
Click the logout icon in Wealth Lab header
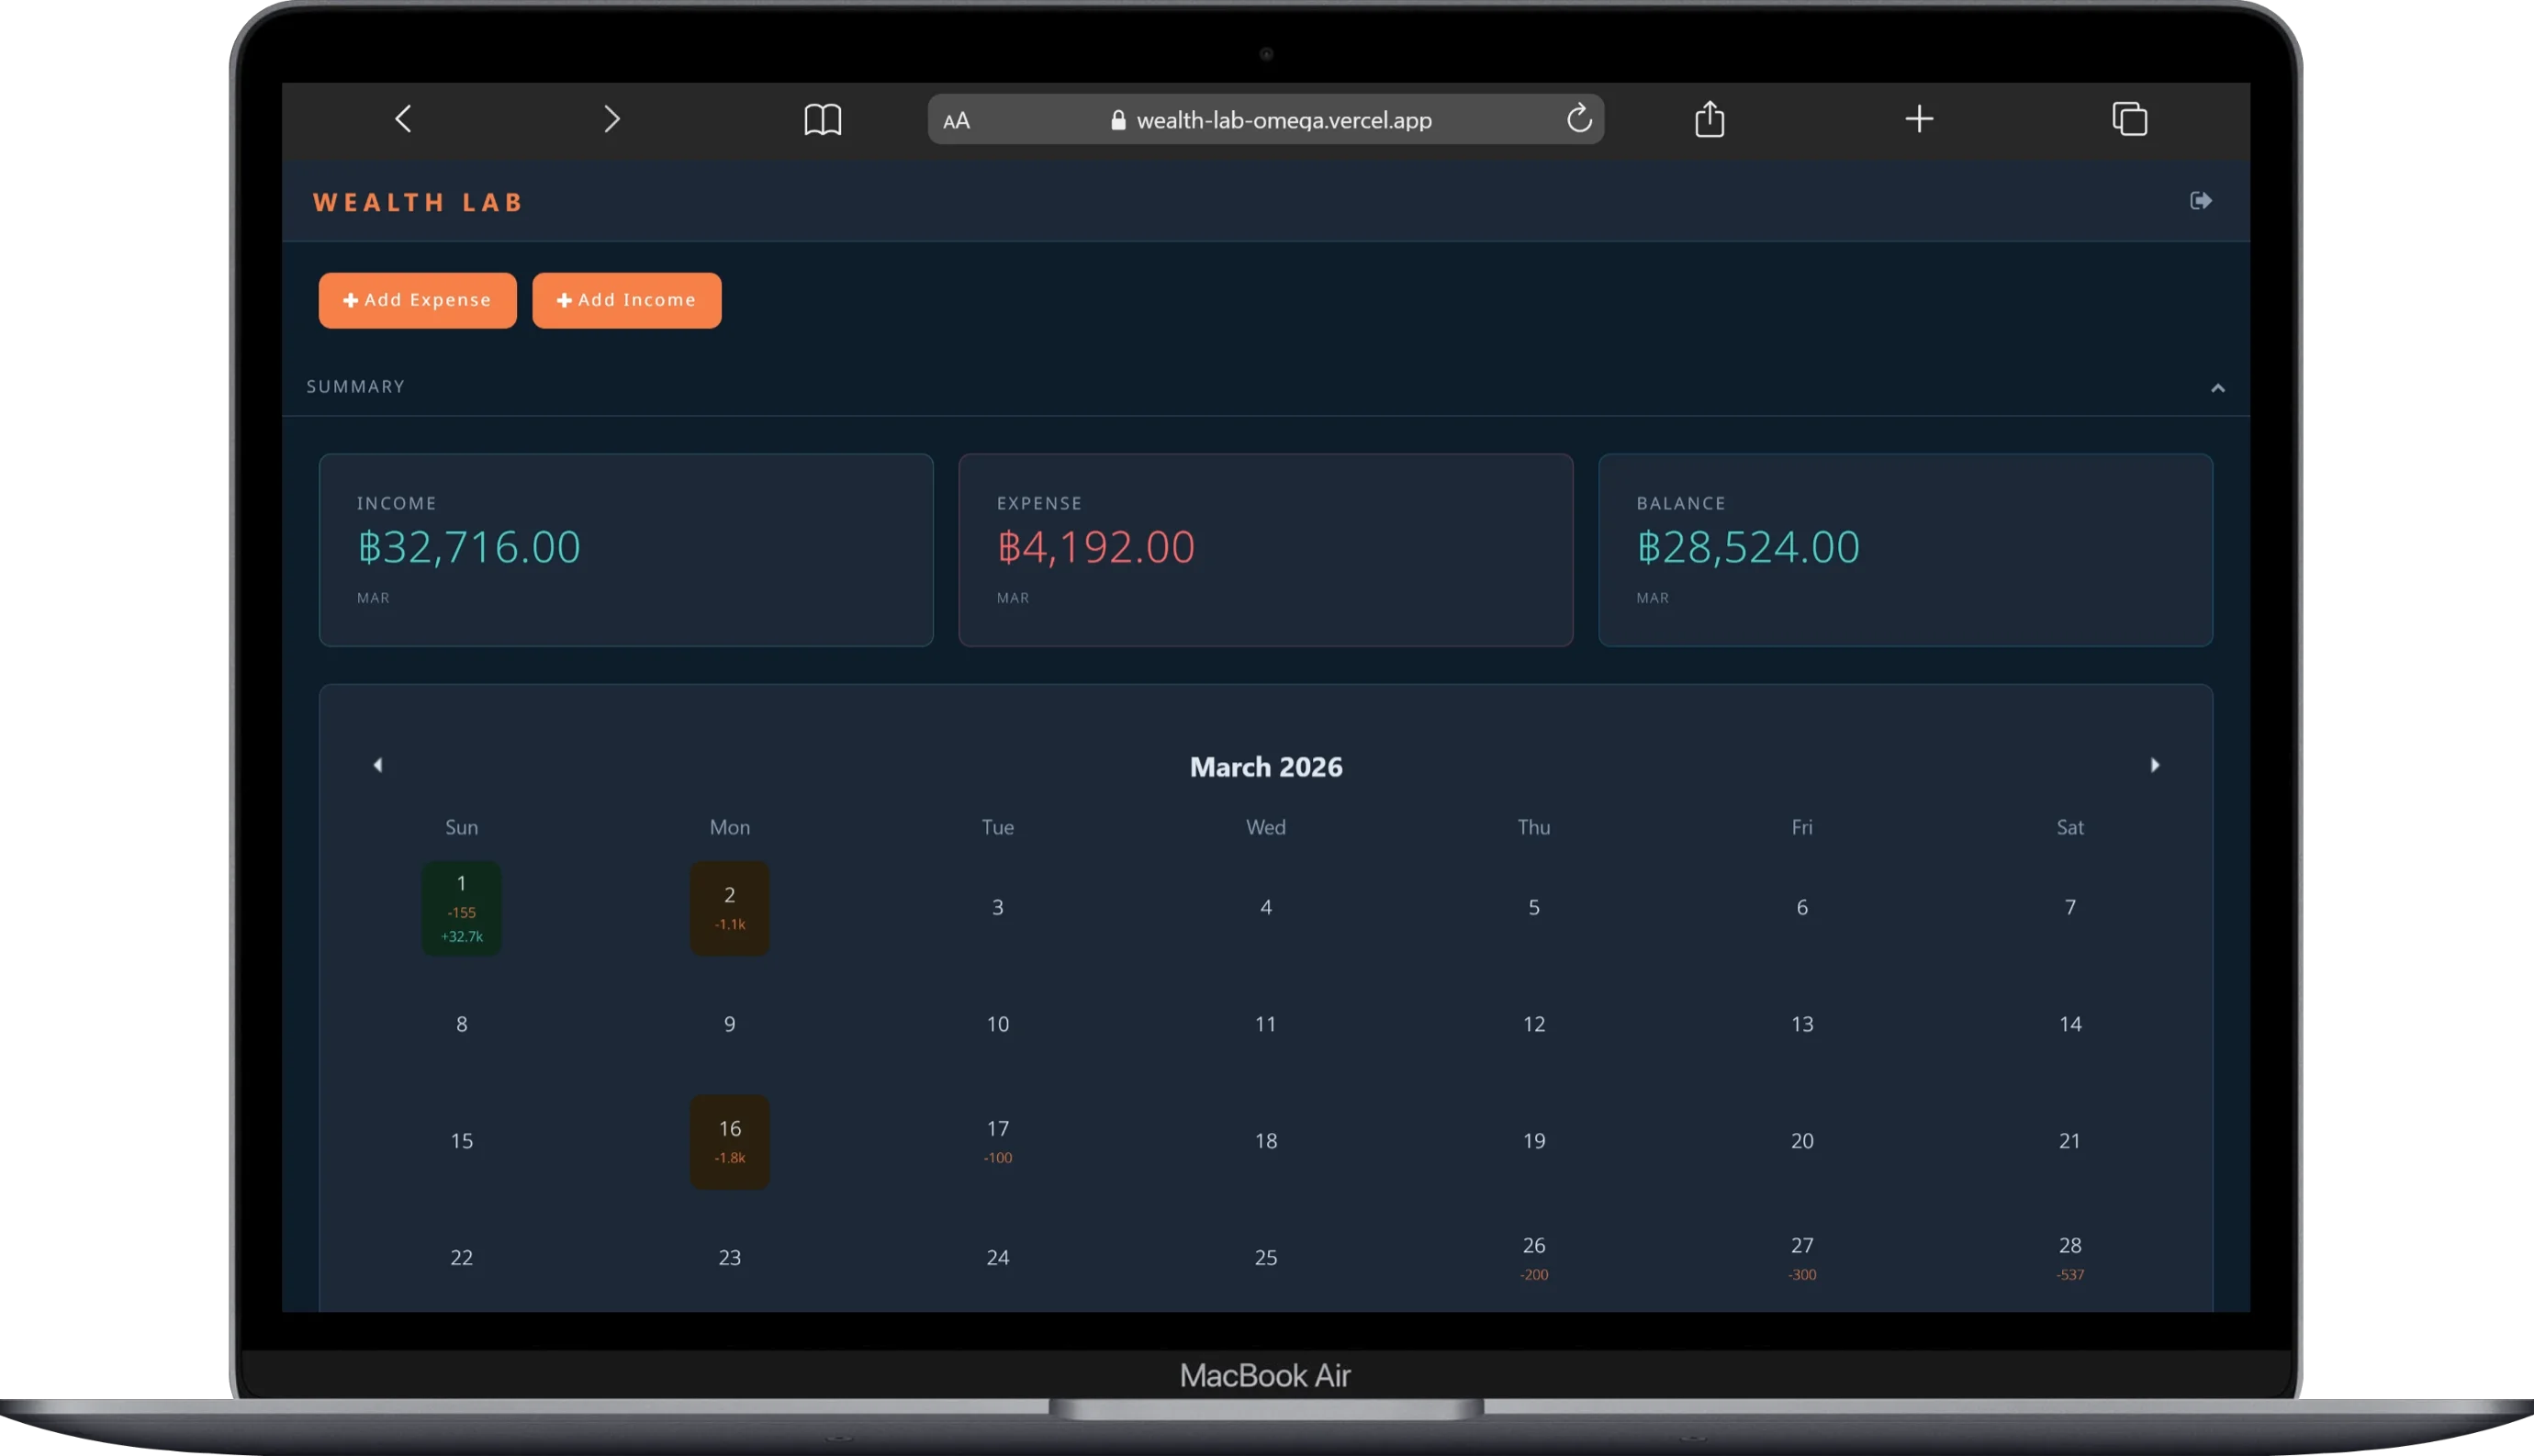[x=2200, y=201]
